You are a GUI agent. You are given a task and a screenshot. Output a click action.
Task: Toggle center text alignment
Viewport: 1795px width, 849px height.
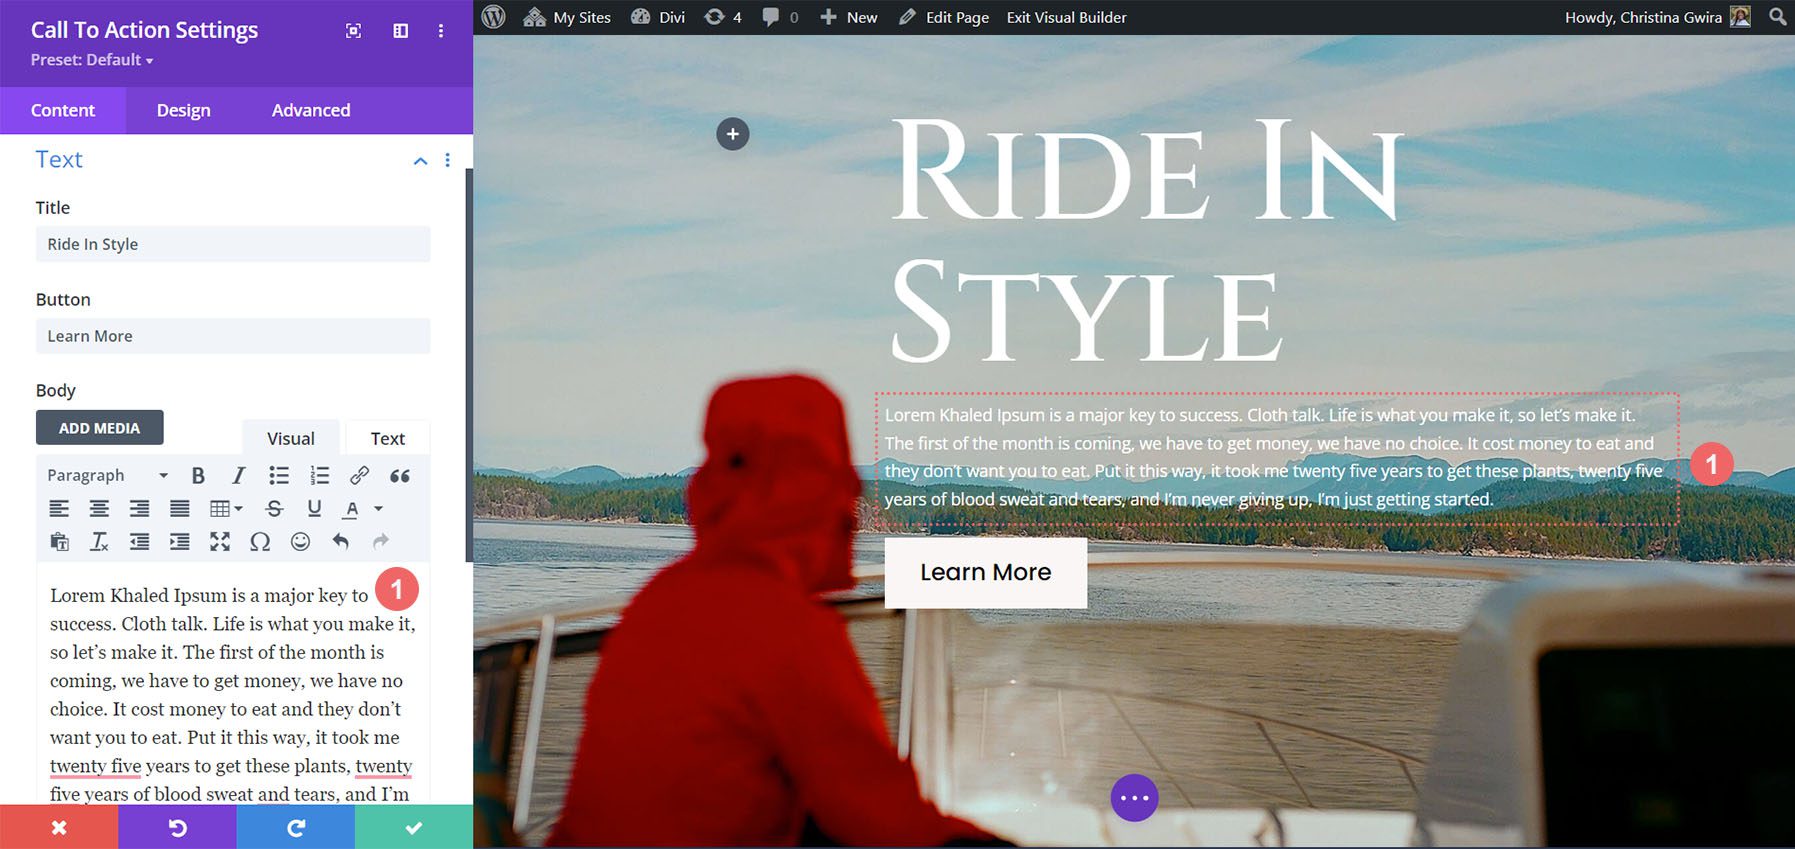(x=99, y=509)
